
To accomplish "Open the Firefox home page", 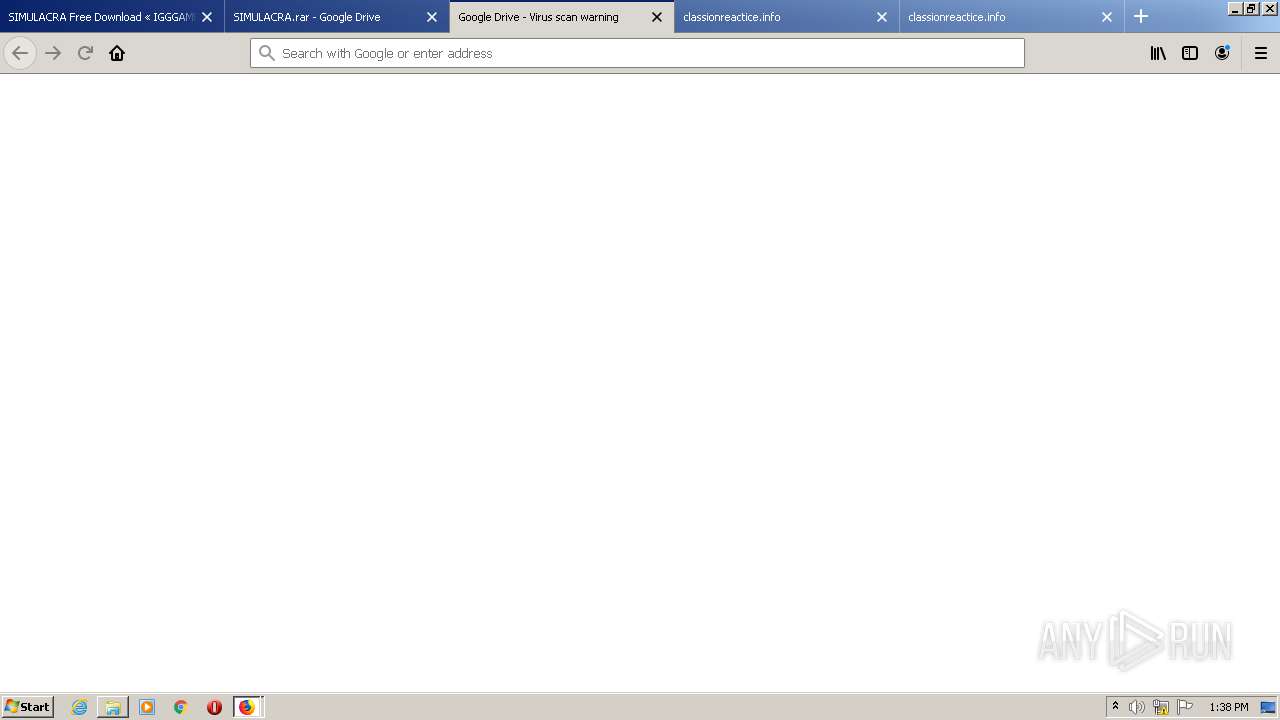I will click(117, 53).
